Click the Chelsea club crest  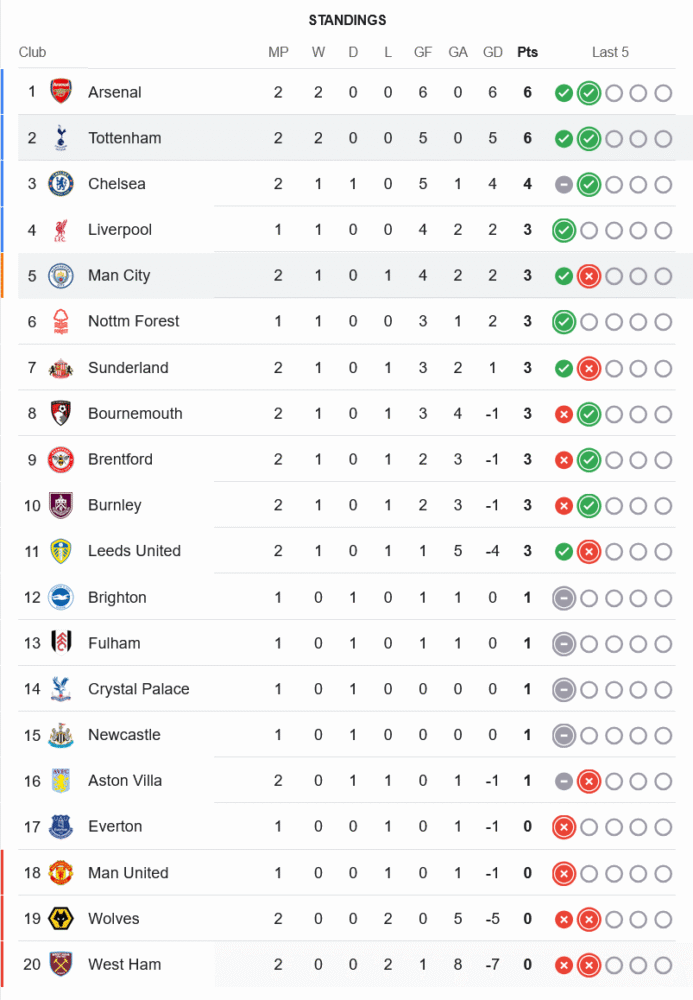(61, 184)
